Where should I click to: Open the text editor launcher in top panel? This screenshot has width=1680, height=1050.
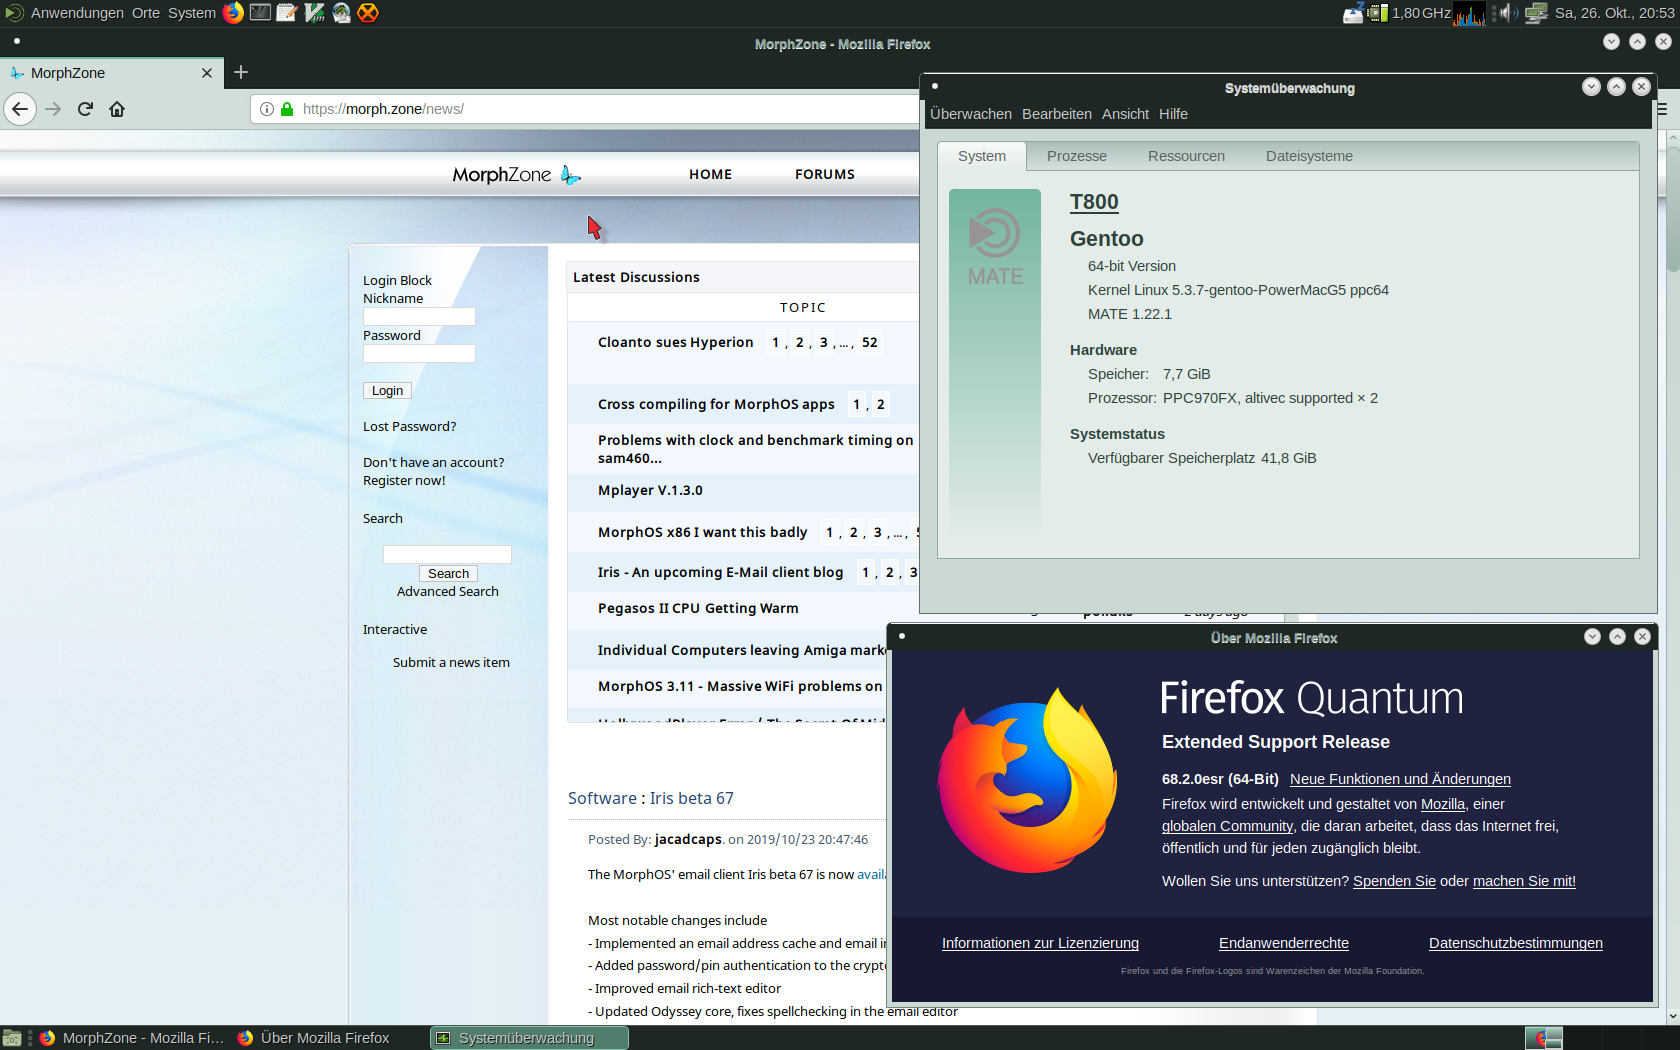[x=287, y=13]
